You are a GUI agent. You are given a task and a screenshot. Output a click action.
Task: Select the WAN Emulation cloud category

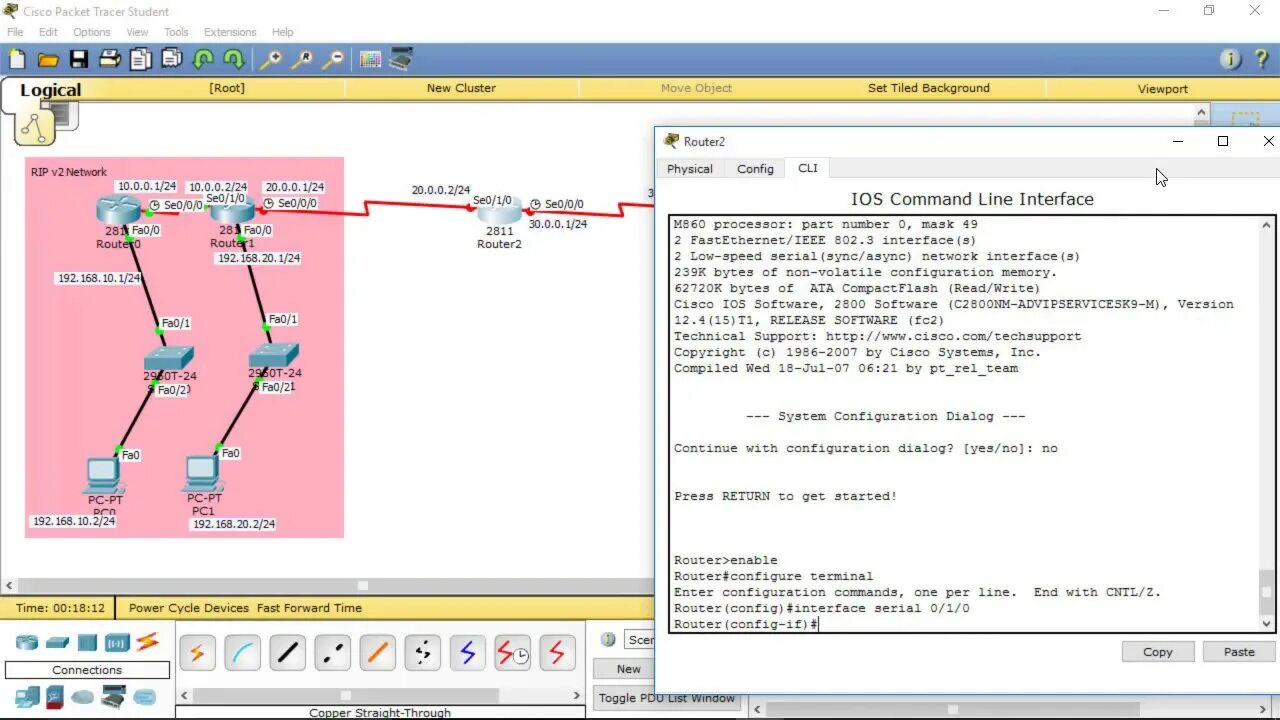[x=83, y=696]
